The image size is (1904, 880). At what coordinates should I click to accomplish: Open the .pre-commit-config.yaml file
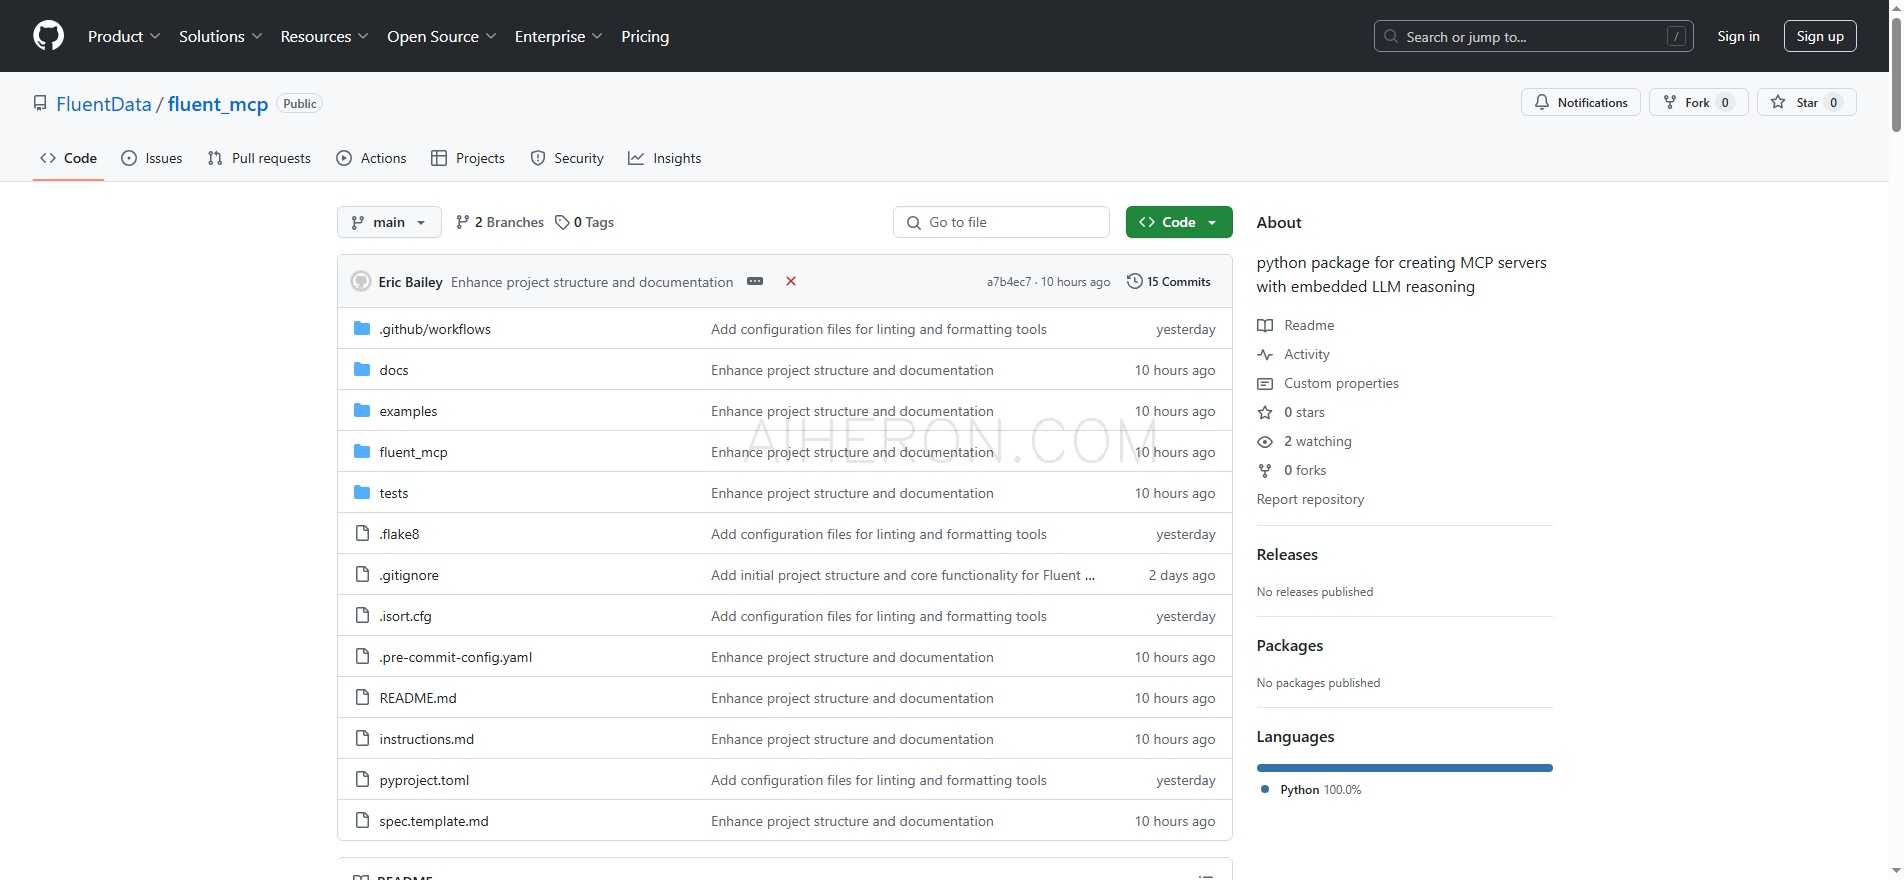(456, 657)
